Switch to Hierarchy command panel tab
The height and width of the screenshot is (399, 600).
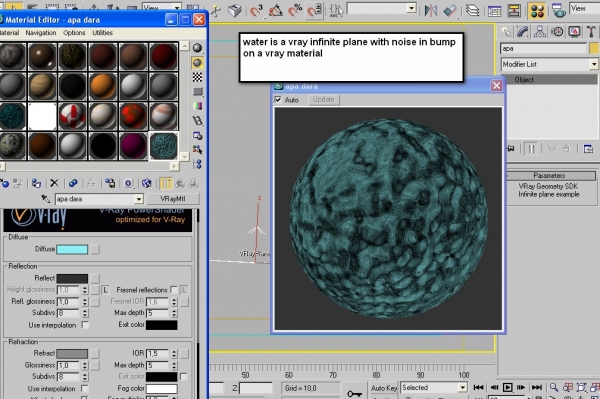pos(540,32)
